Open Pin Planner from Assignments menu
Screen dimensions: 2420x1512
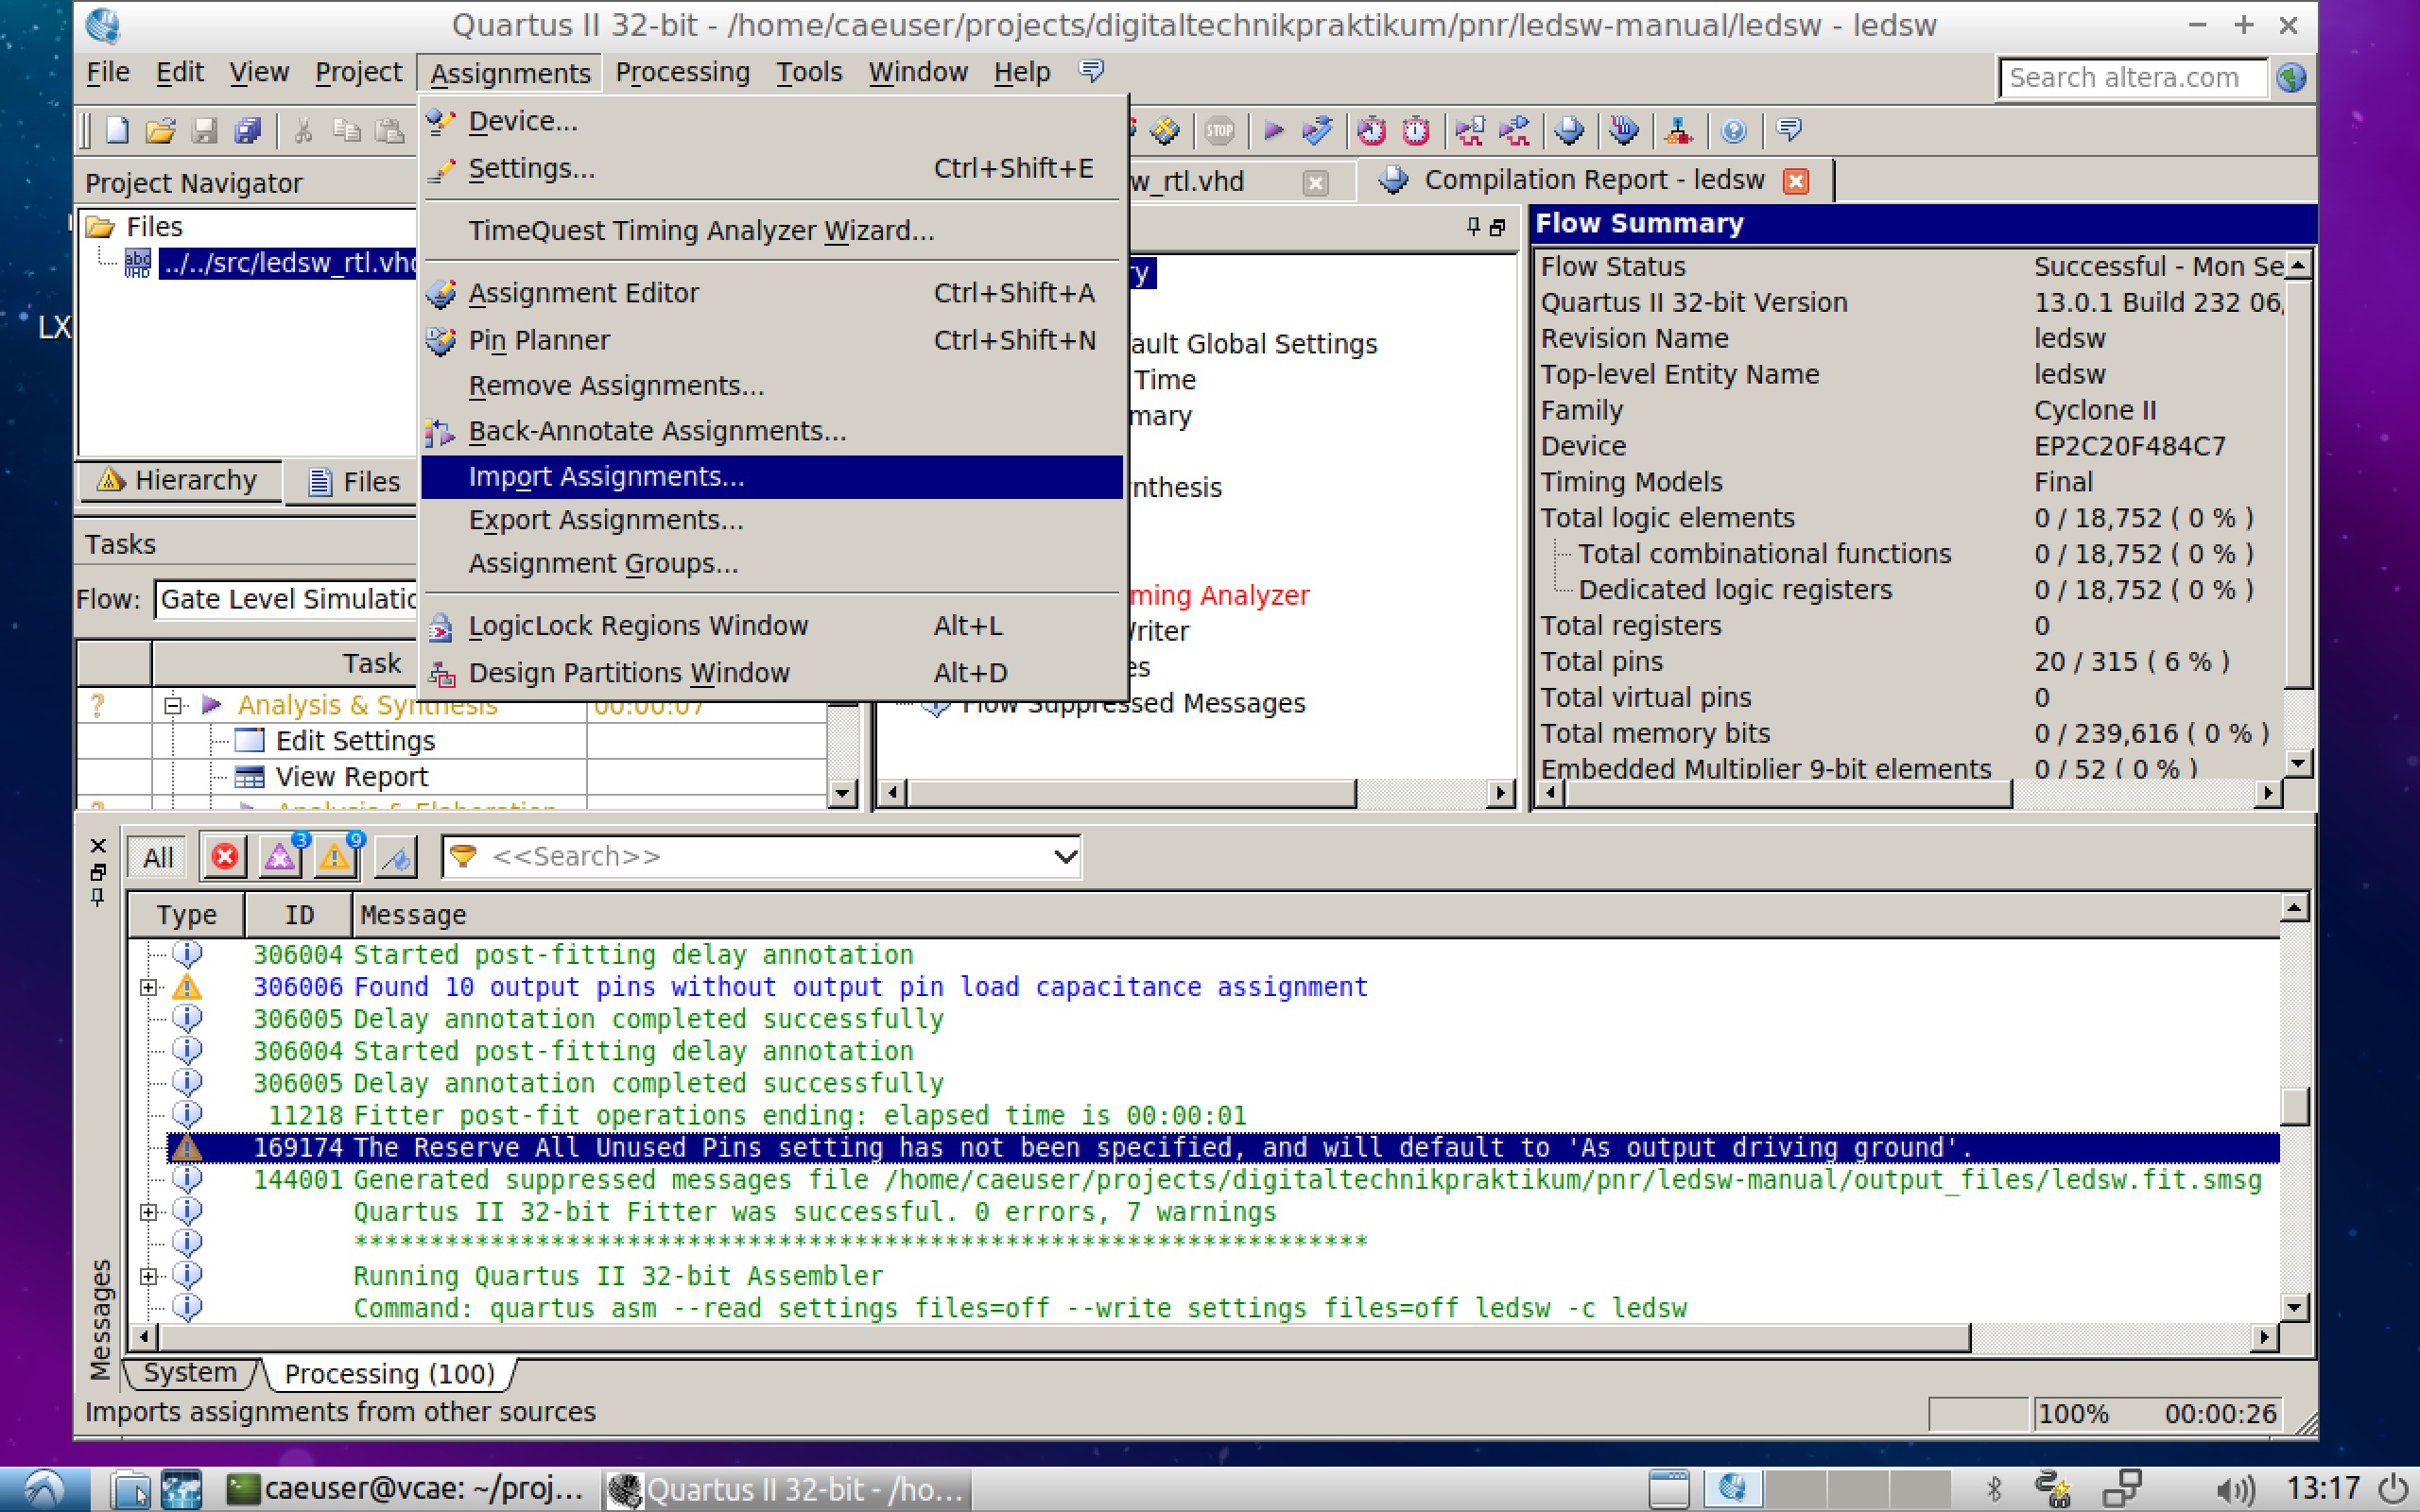click(x=772, y=340)
